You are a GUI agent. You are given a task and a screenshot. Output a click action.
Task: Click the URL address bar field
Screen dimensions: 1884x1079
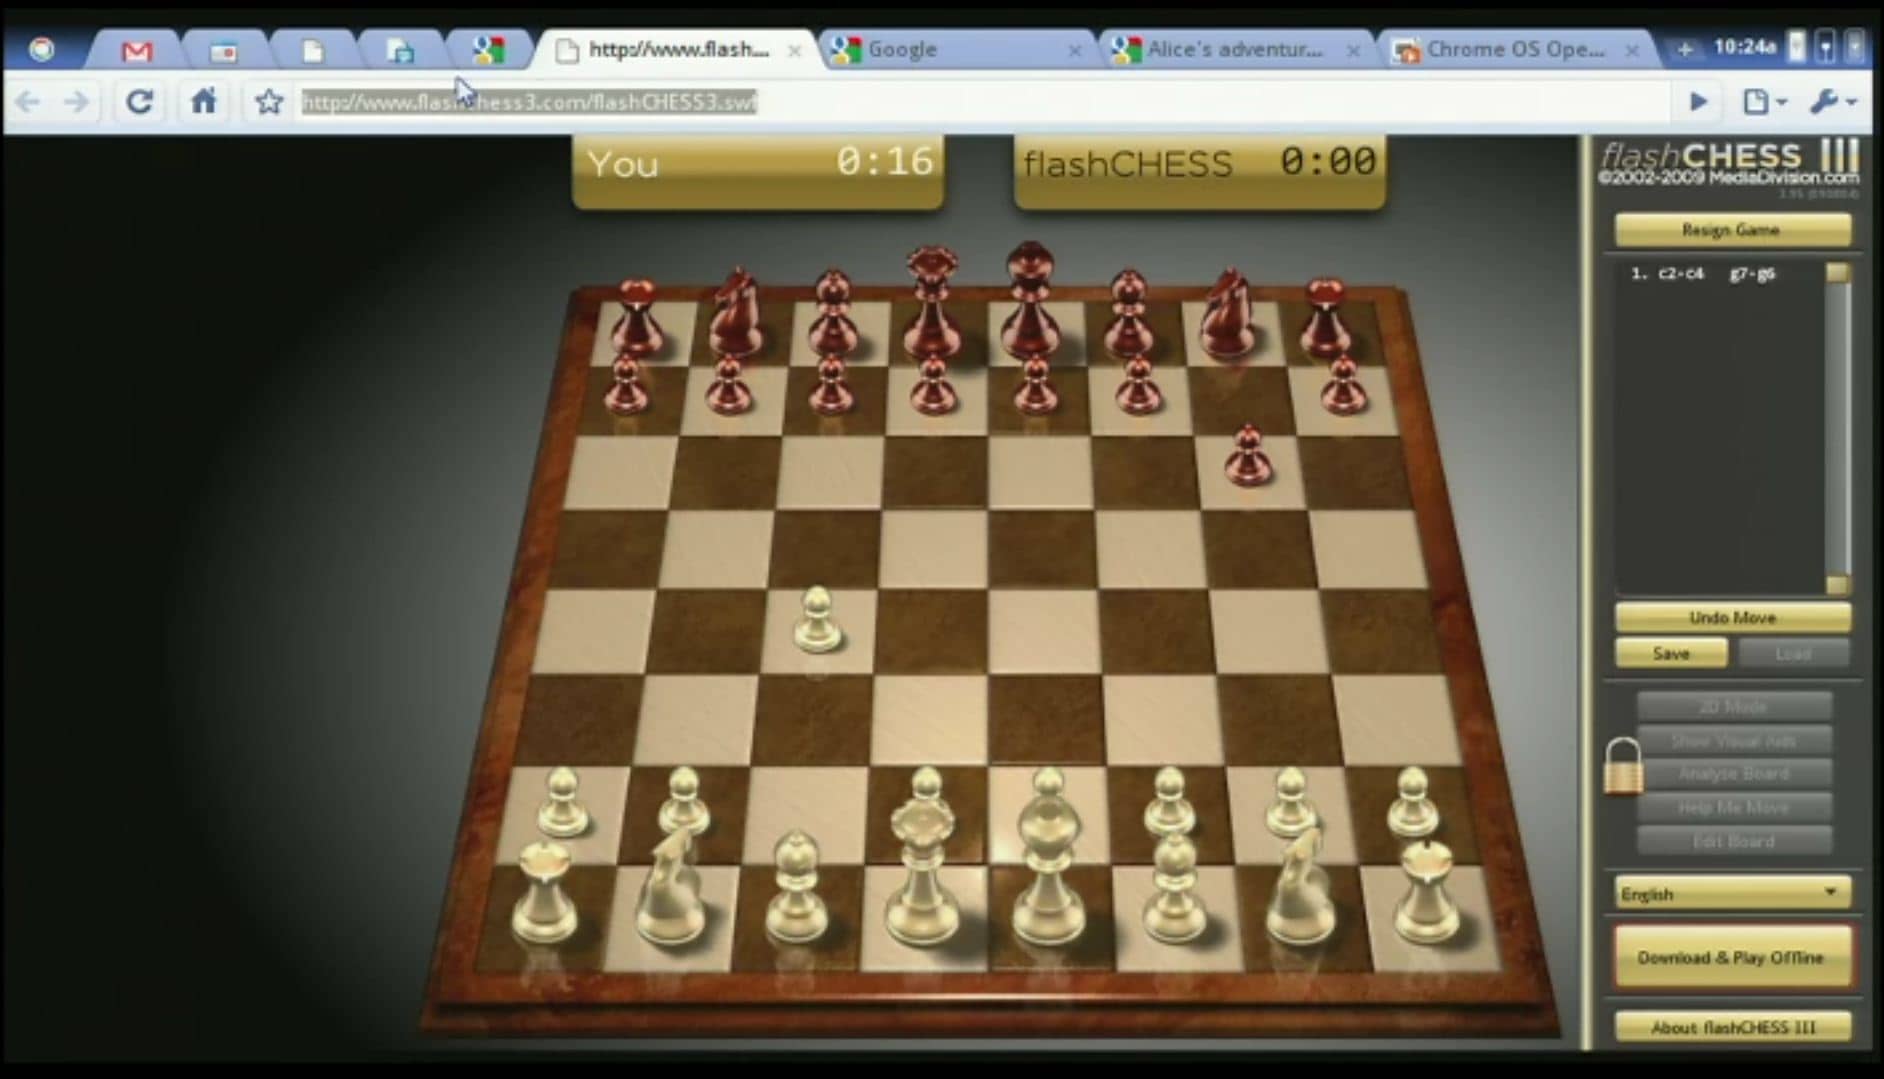tap(980, 101)
